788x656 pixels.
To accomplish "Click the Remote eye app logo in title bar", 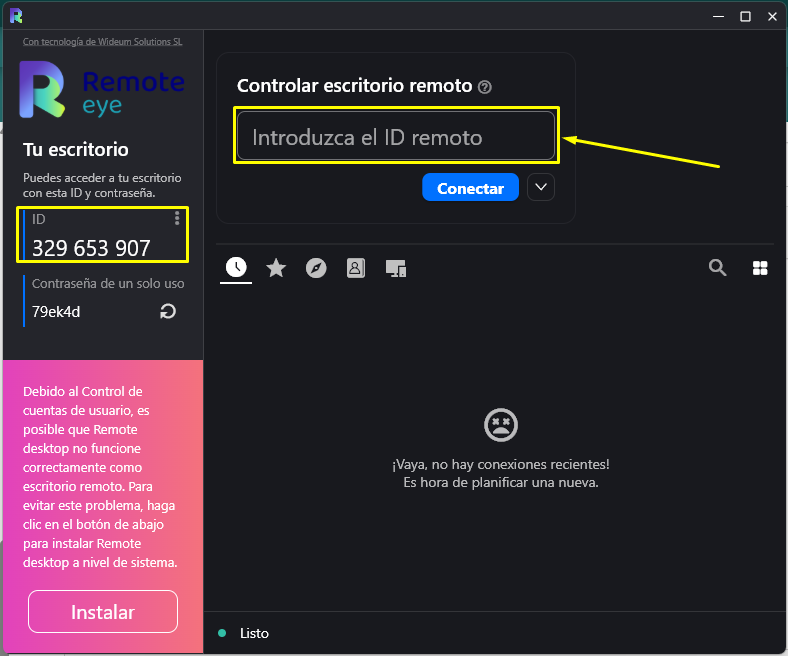I will [x=16, y=16].
